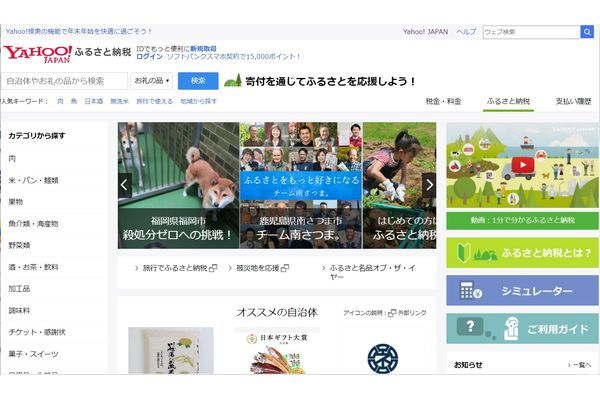Click the question mark icon on ご利用ガイド
This screenshot has height=400, width=600.
click(470, 327)
